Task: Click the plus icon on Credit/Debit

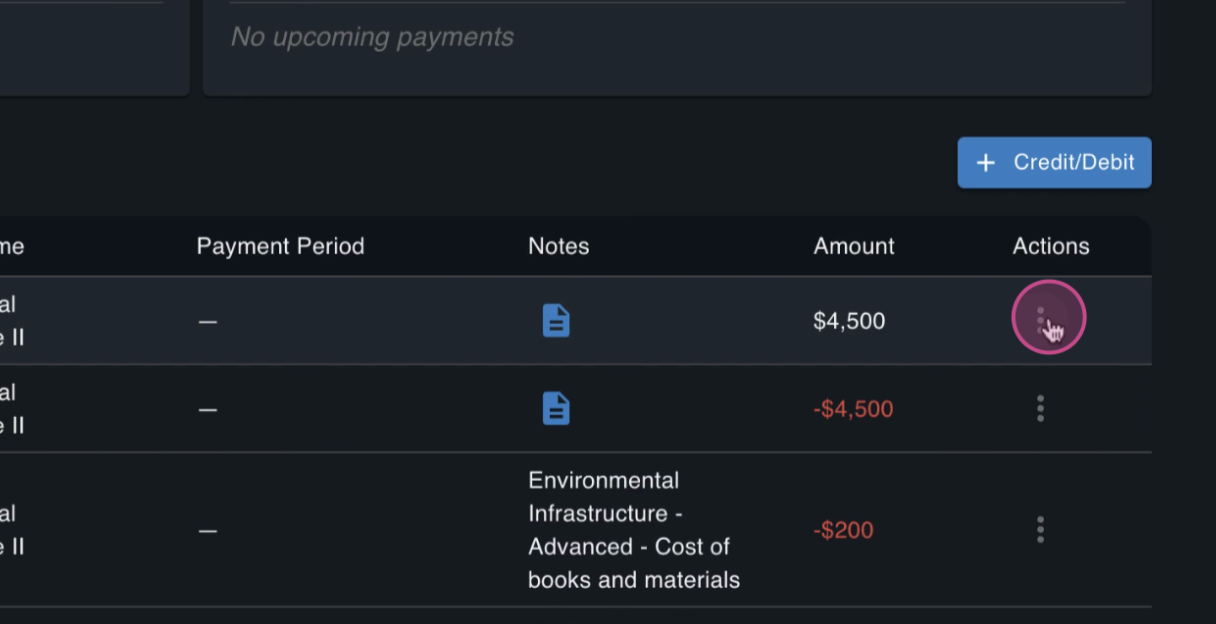Action: pos(986,162)
